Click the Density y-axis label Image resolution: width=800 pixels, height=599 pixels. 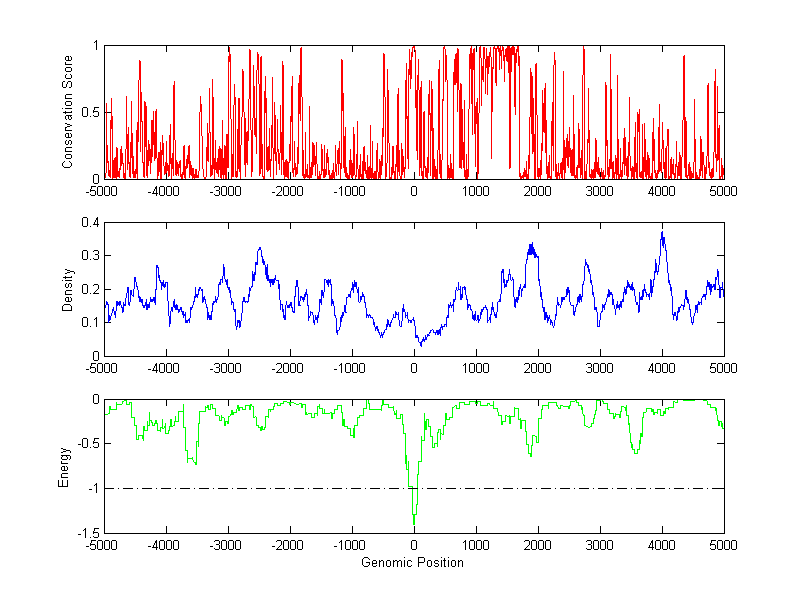(68, 289)
